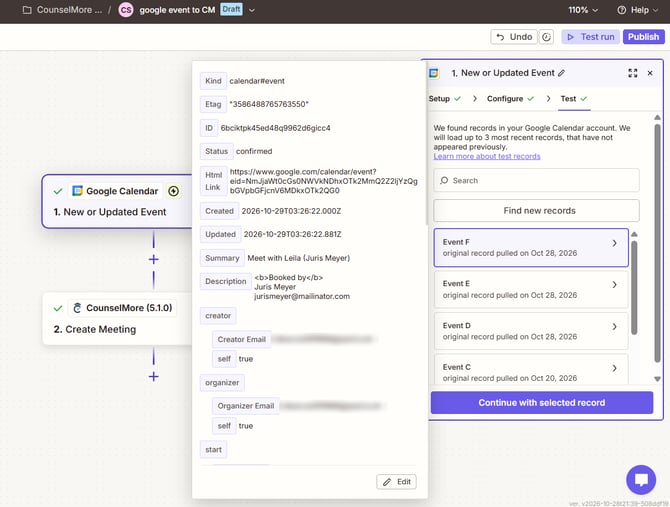This screenshot has width=670, height=507.
Task: Click Find new records button
Action: 536,211
